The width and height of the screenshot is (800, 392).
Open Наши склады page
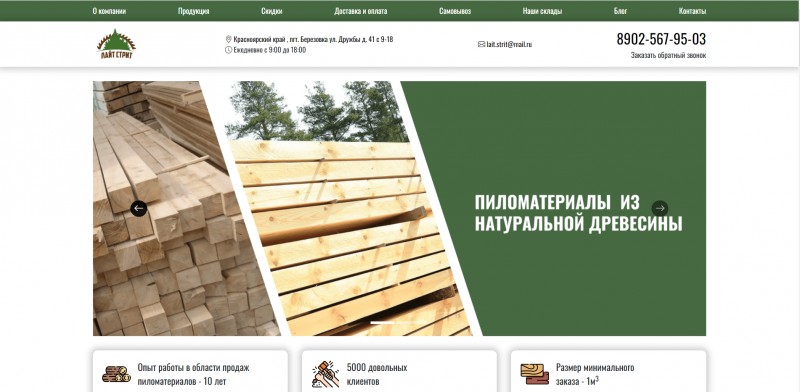click(542, 11)
